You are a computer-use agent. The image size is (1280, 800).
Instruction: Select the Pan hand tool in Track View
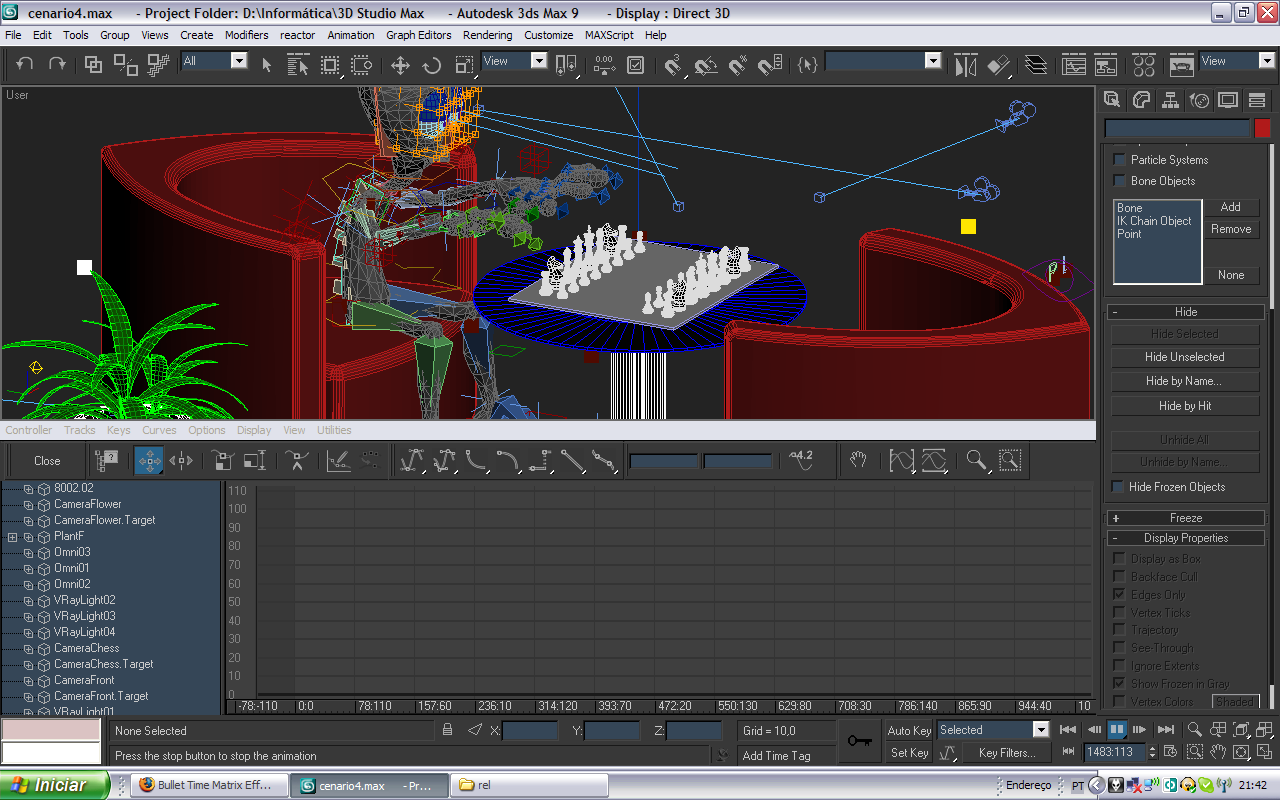click(858, 461)
